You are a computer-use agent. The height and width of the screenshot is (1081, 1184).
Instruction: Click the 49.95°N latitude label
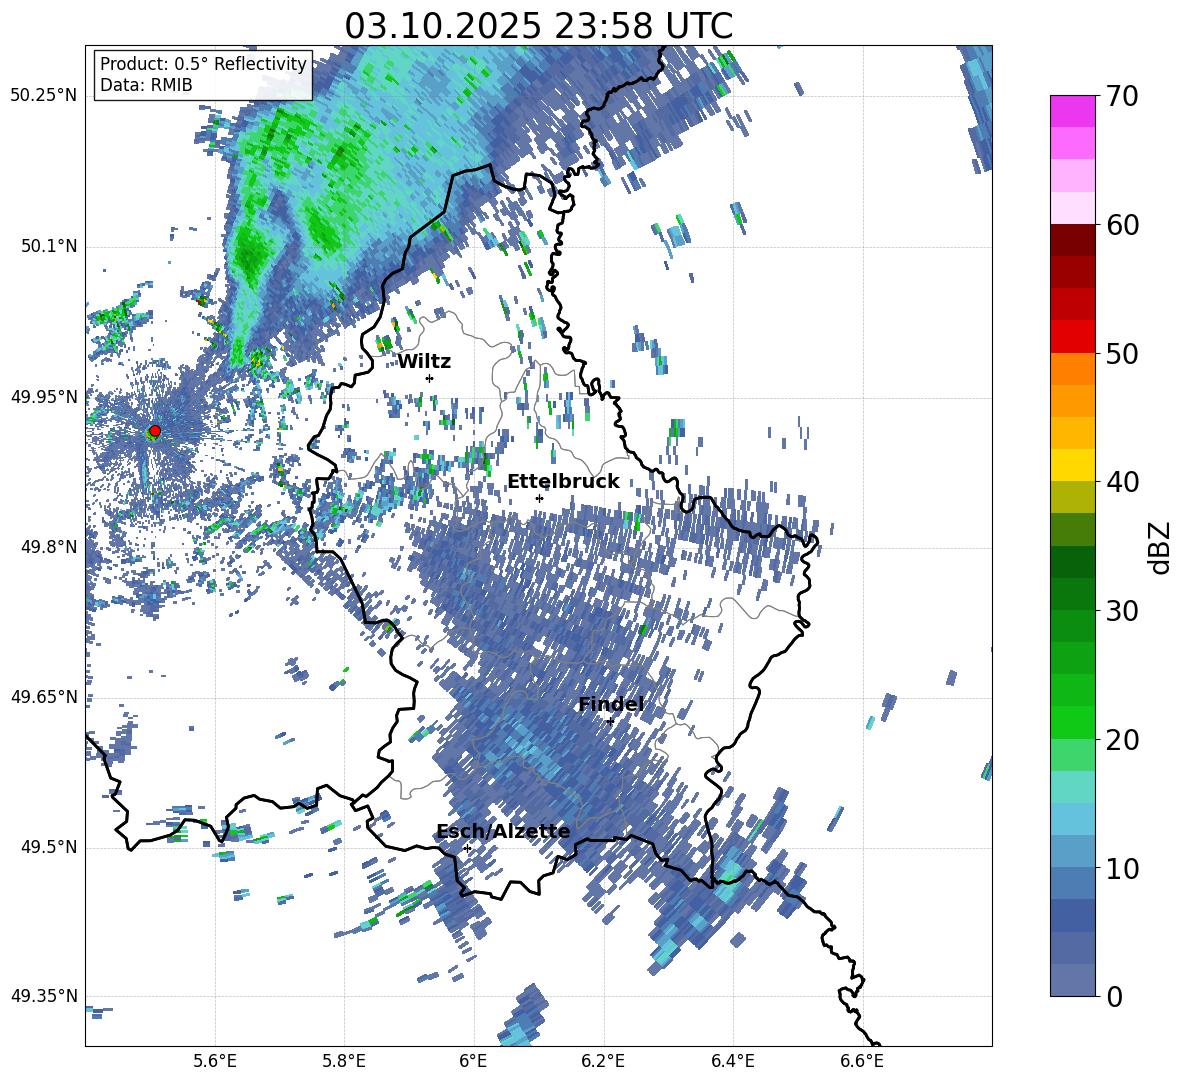pyautogui.click(x=44, y=397)
